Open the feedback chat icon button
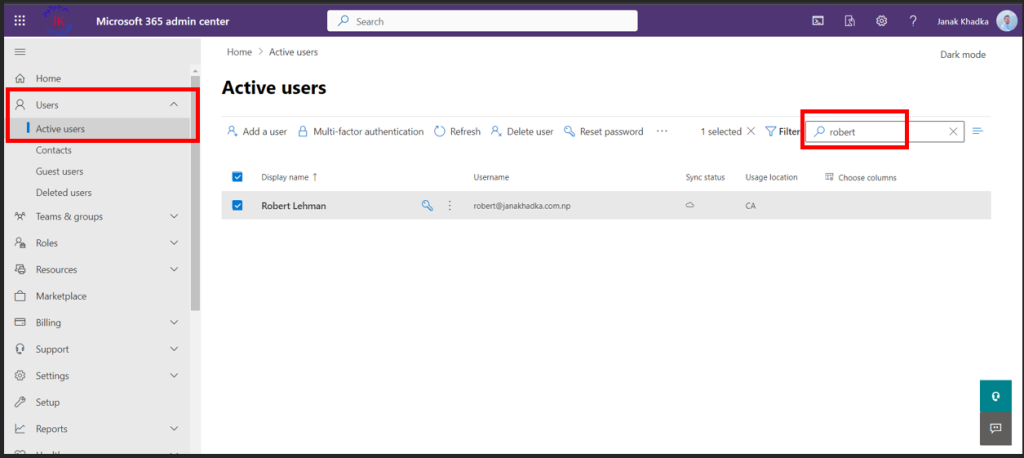The height and width of the screenshot is (458, 1024). coord(996,429)
